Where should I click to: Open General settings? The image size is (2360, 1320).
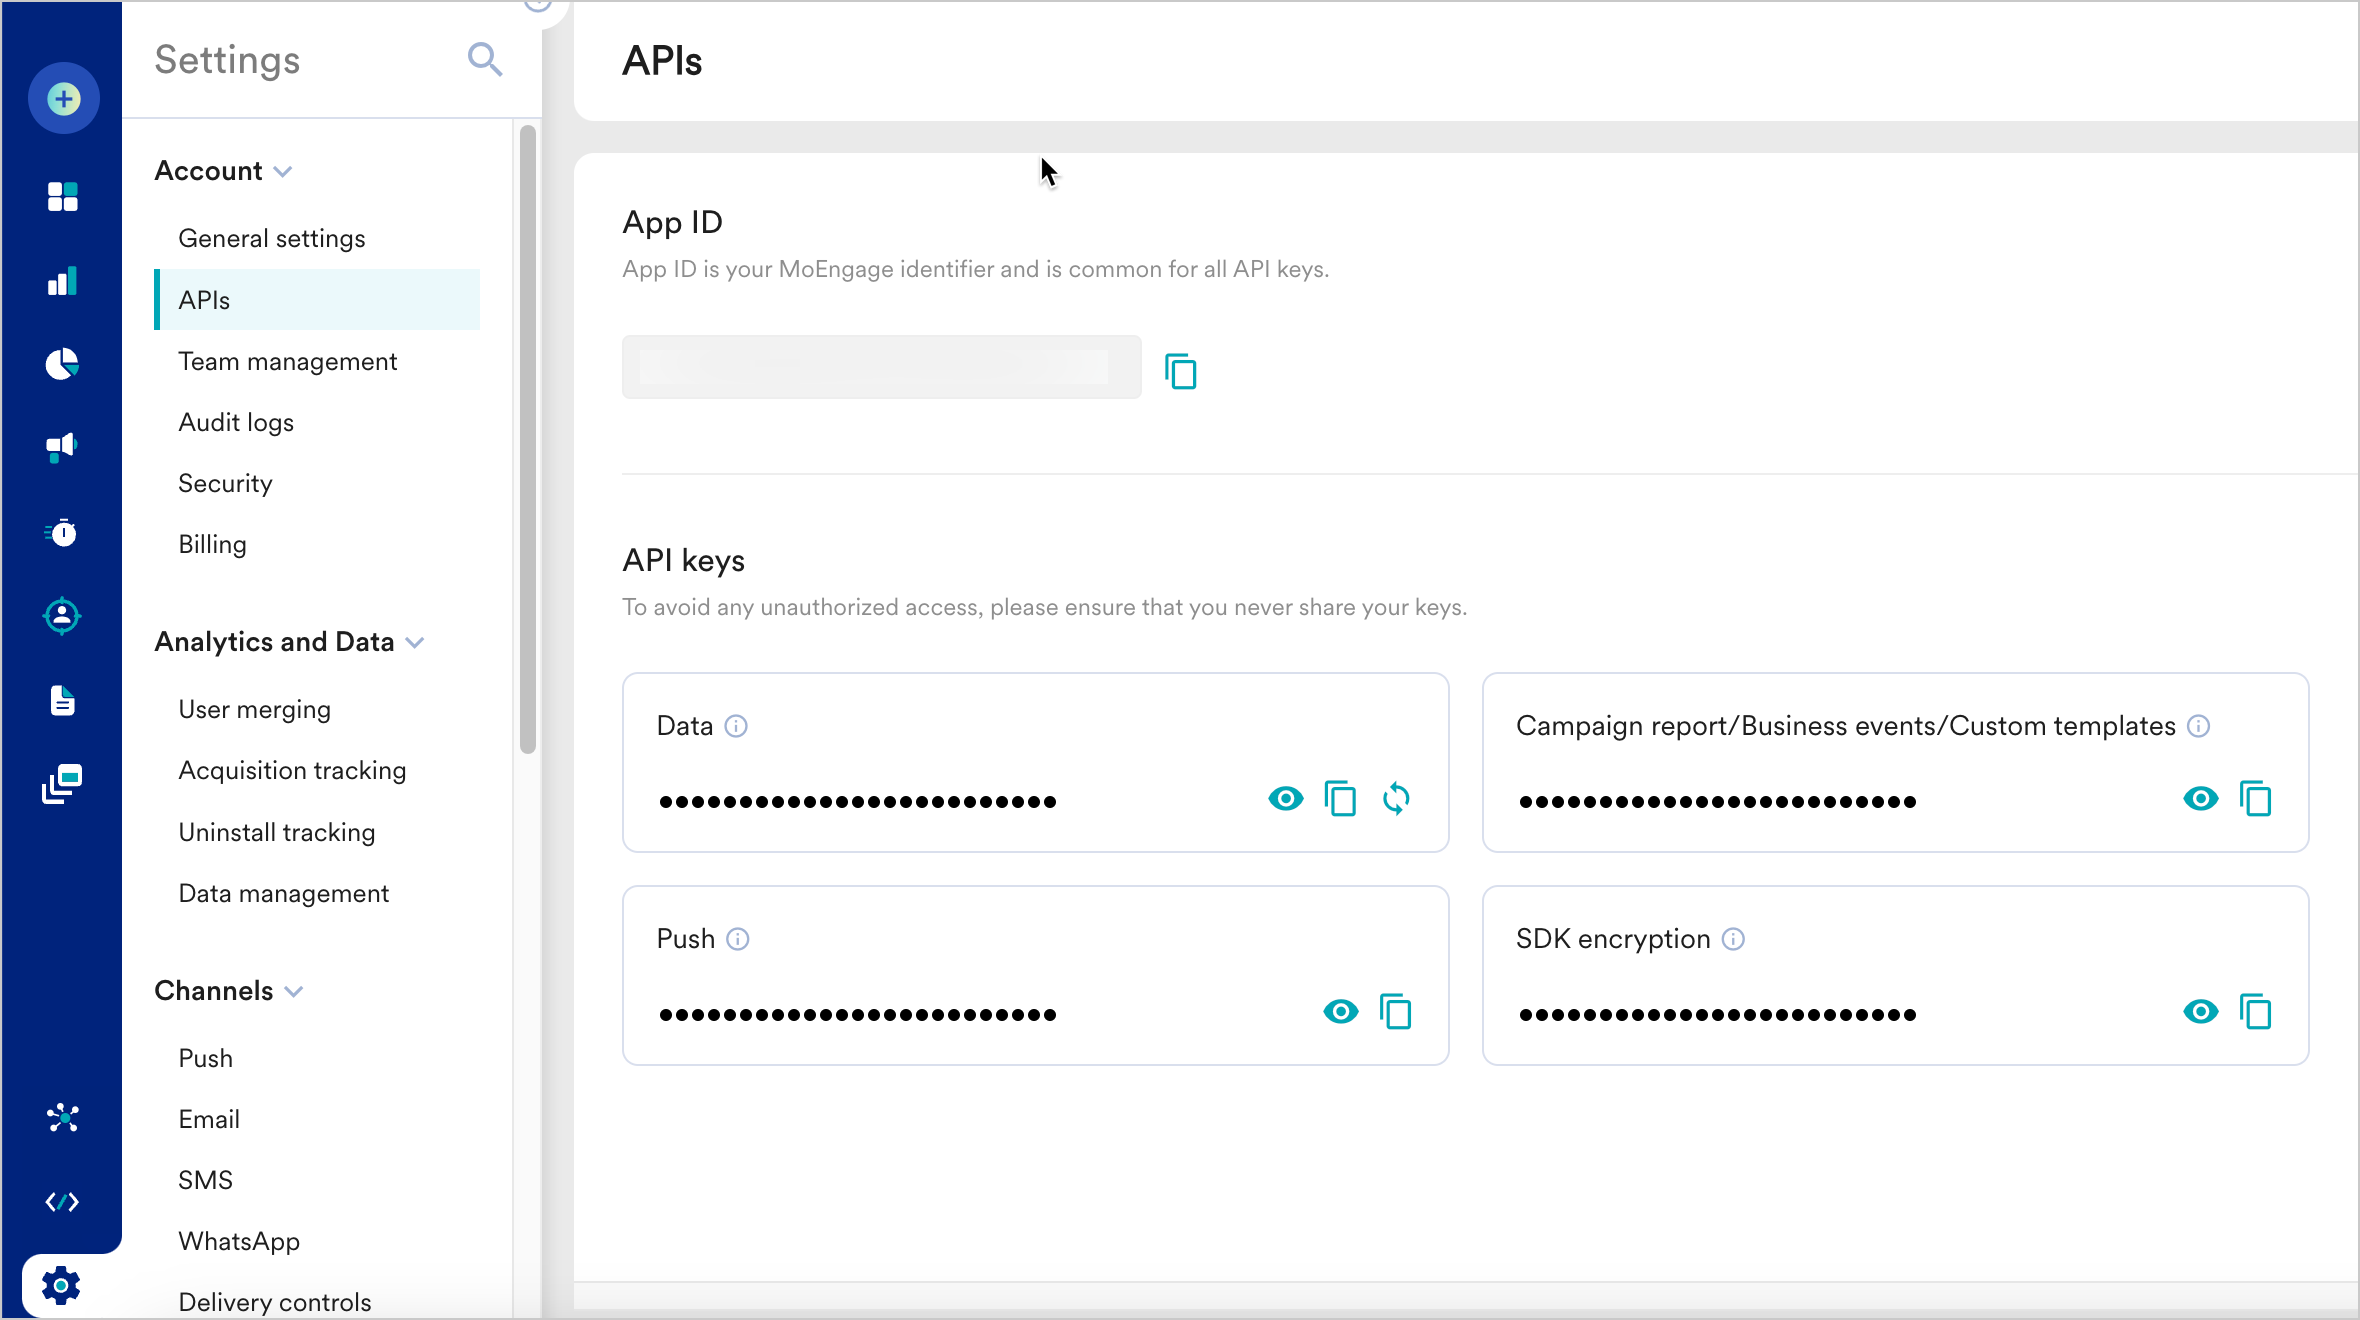272,238
